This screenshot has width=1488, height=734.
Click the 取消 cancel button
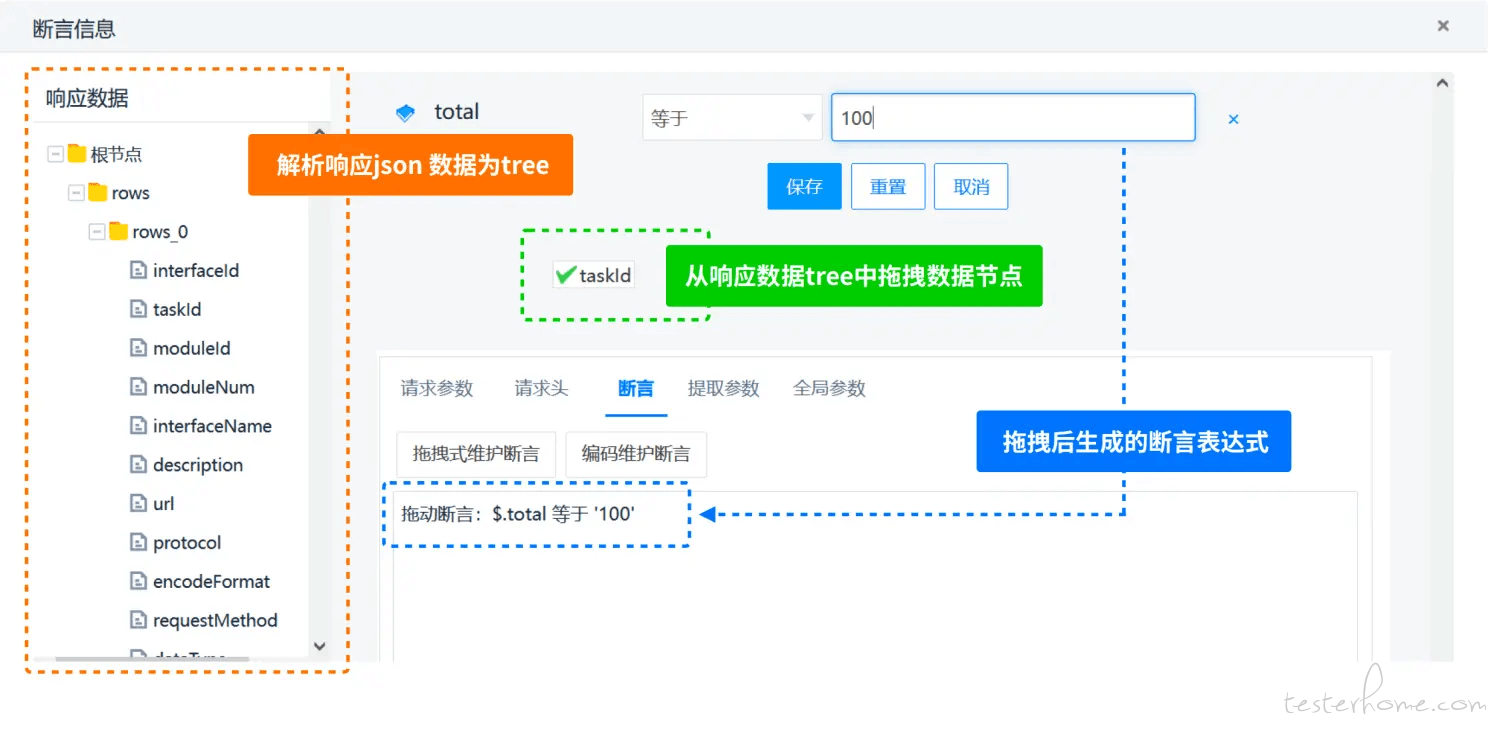pos(971,187)
